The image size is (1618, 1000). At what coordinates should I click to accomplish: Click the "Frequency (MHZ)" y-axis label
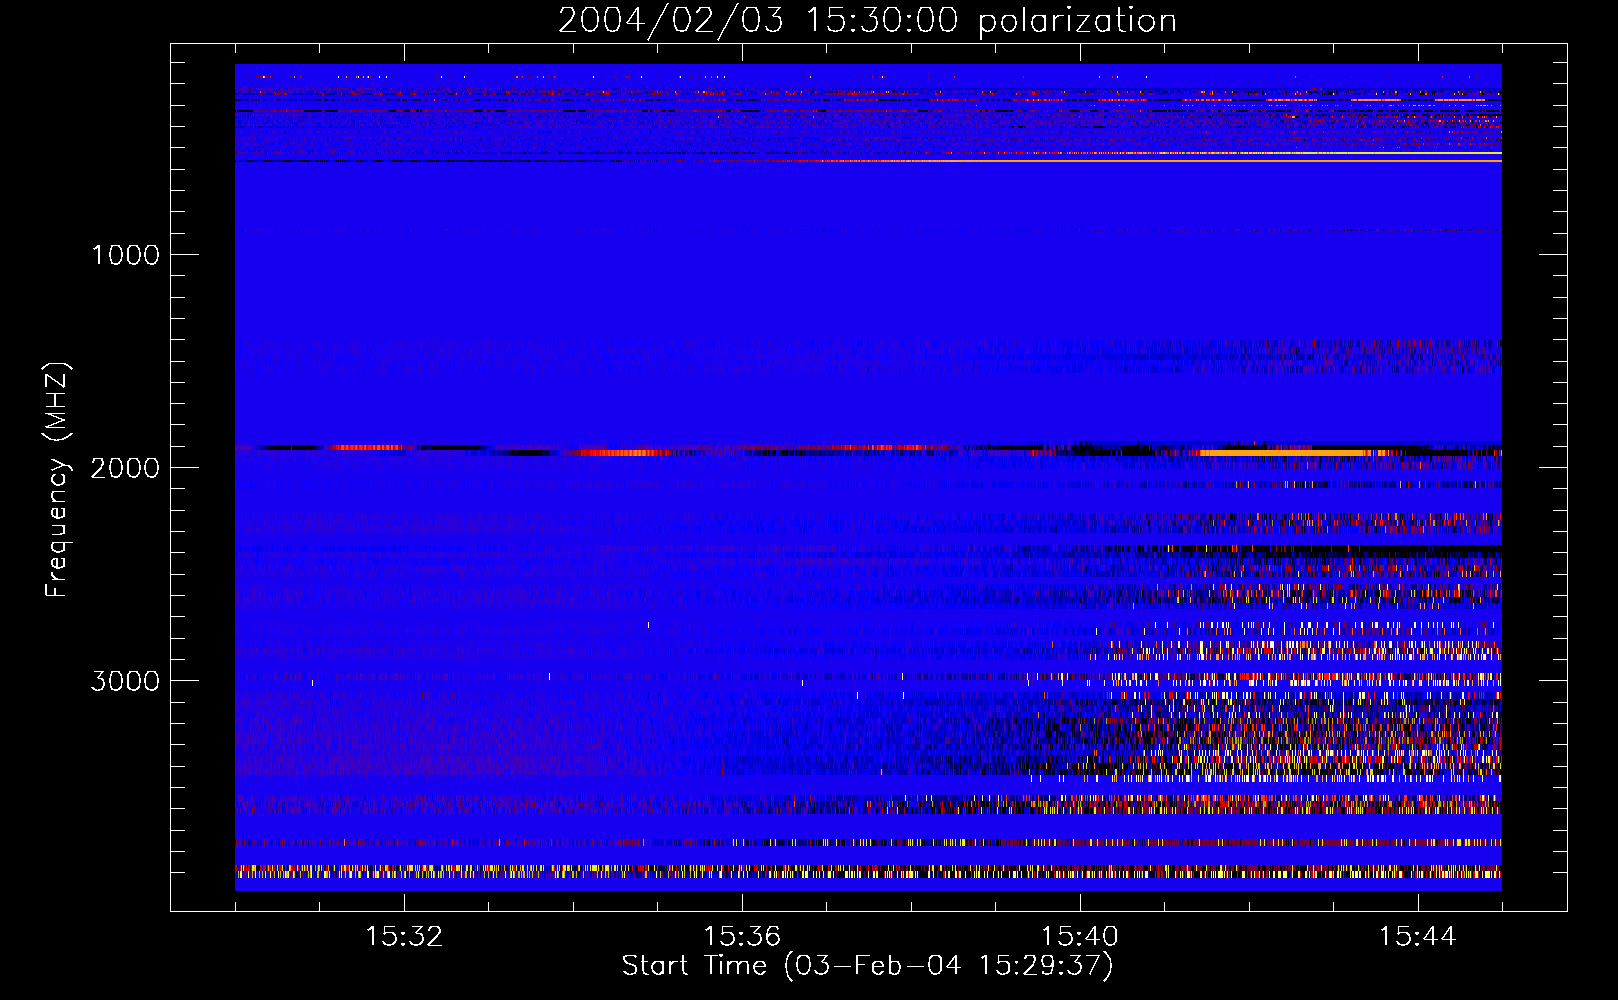[57, 480]
